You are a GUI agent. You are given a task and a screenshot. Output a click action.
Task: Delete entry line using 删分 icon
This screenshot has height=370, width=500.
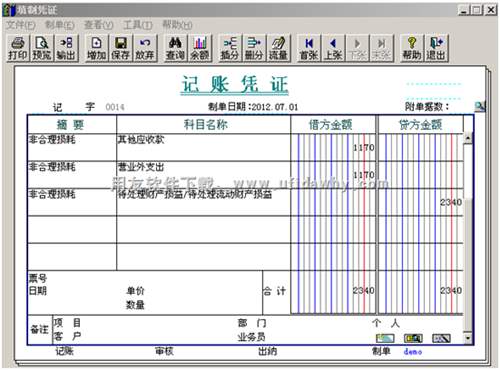(x=254, y=48)
